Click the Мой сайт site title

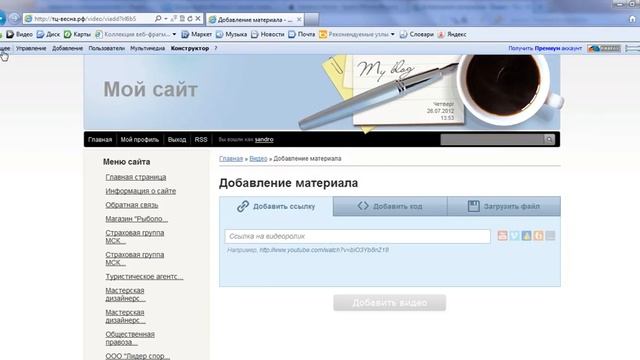(x=150, y=89)
